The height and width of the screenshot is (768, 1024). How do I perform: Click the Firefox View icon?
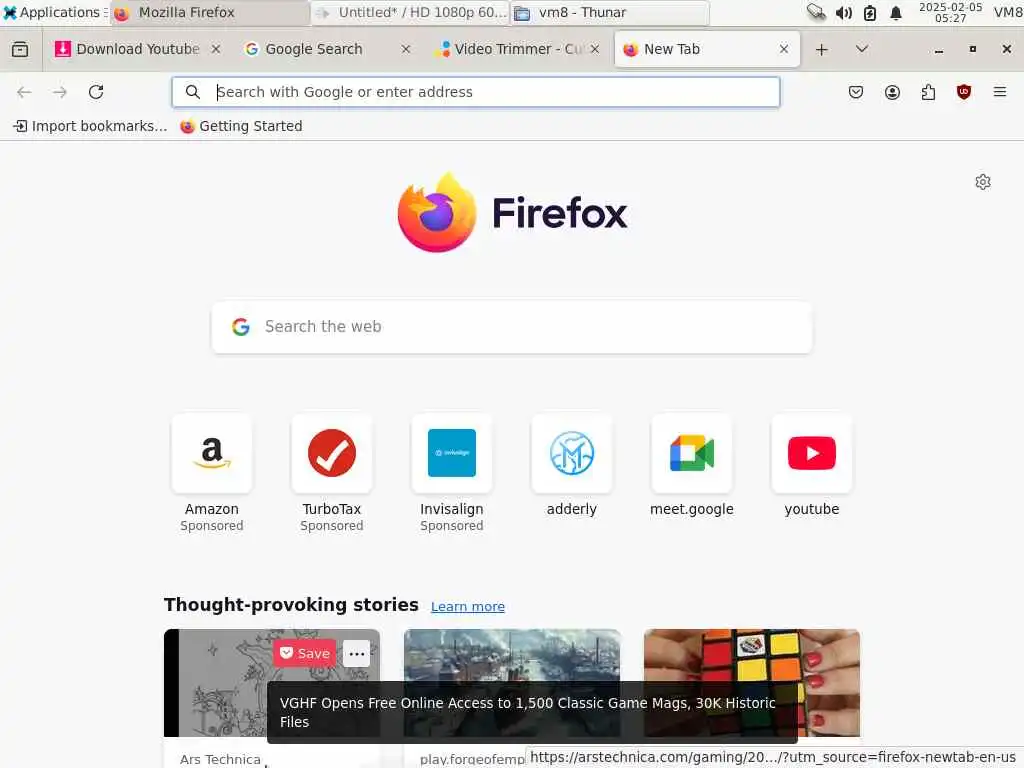(x=20, y=49)
